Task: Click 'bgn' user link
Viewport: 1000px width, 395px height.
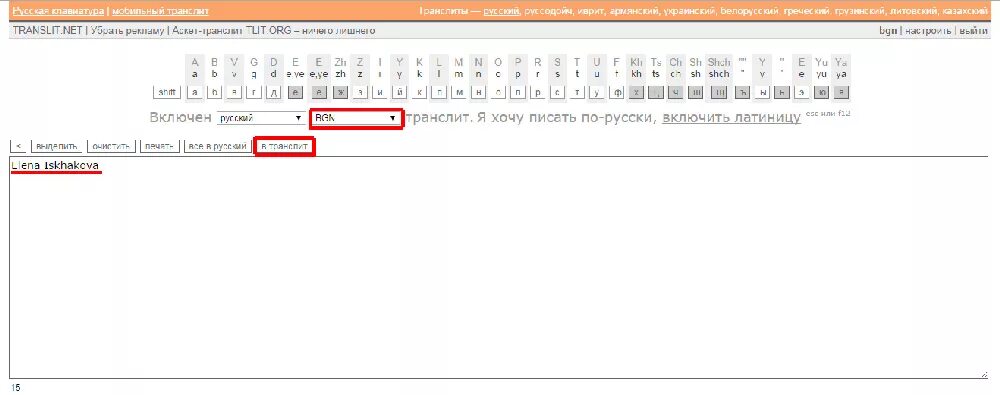Action: pos(888,31)
